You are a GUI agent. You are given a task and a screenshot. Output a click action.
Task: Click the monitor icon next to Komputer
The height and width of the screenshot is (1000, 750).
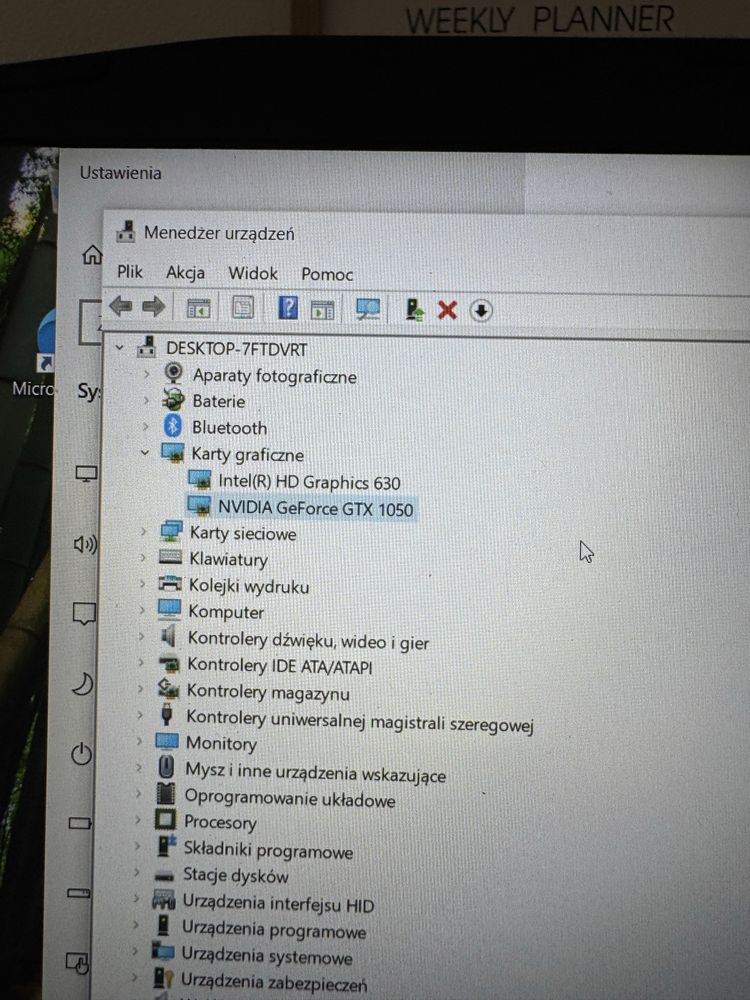tap(169, 609)
